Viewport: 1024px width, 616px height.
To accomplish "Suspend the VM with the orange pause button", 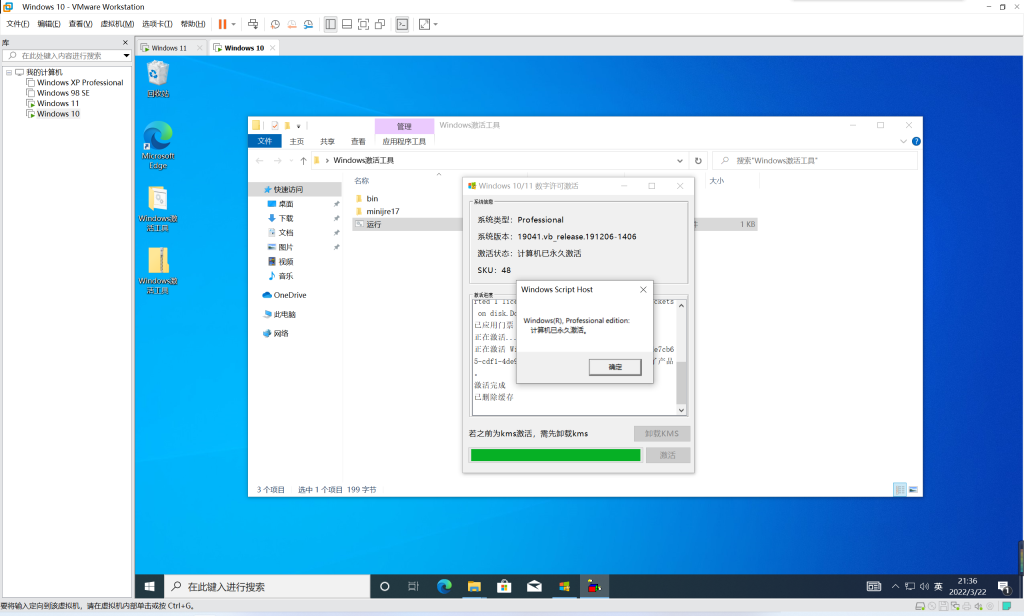I will [222, 24].
